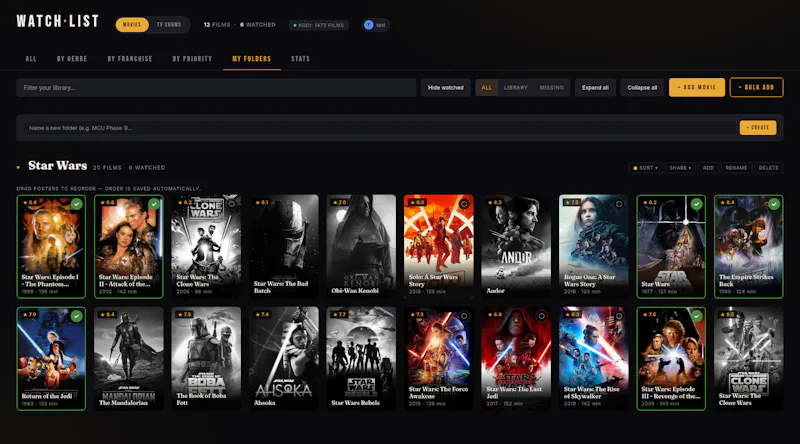This screenshot has height=444, width=800.
Task: Toggle green check on Star Wars 1977
Action: [x=696, y=204]
